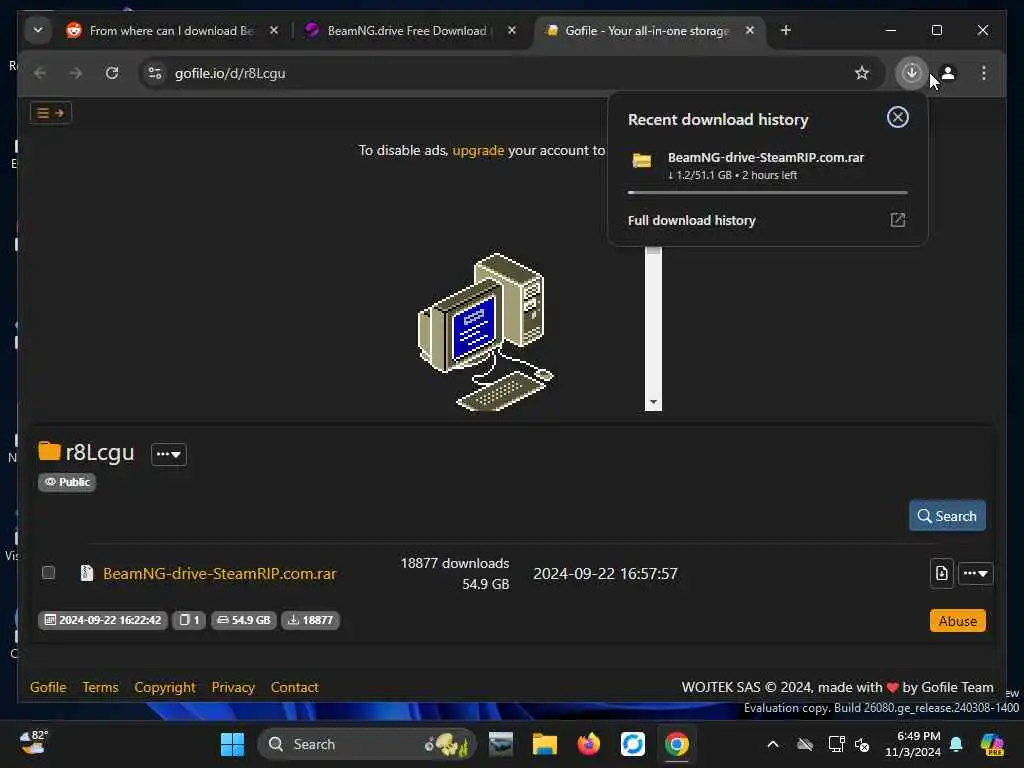Image resolution: width=1024 pixels, height=768 pixels.
Task: Switch to BeamNG.drive Free Download tab
Action: click(408, 30)
